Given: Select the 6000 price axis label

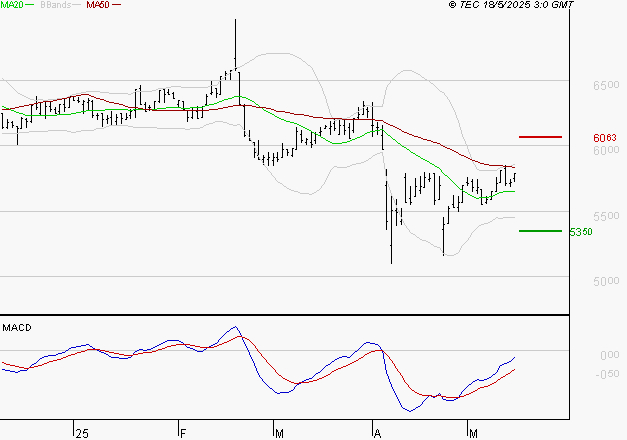Looking at the screenshot, I should 606,151.
